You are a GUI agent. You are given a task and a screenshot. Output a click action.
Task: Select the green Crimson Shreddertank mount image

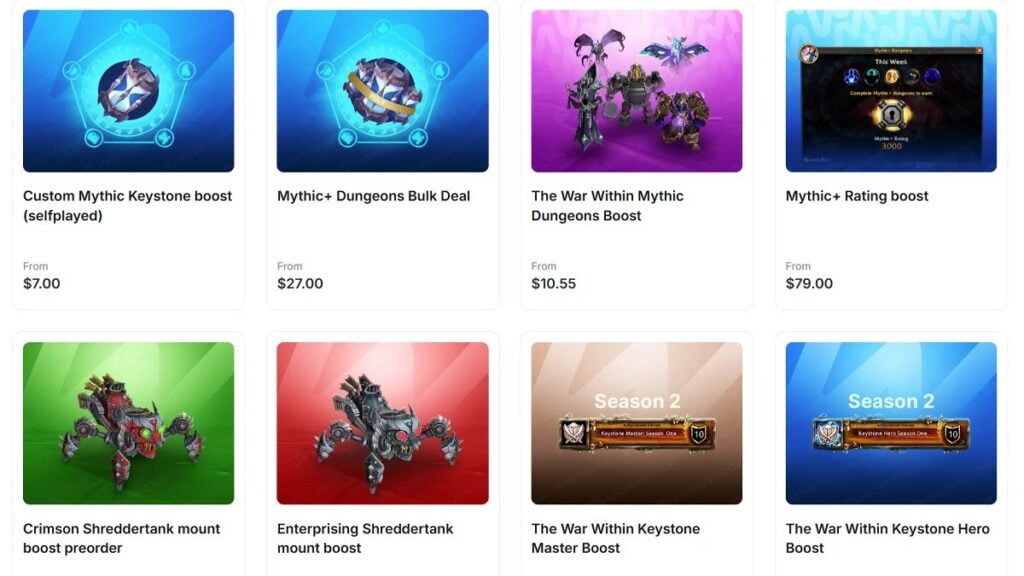coord(129,423)
